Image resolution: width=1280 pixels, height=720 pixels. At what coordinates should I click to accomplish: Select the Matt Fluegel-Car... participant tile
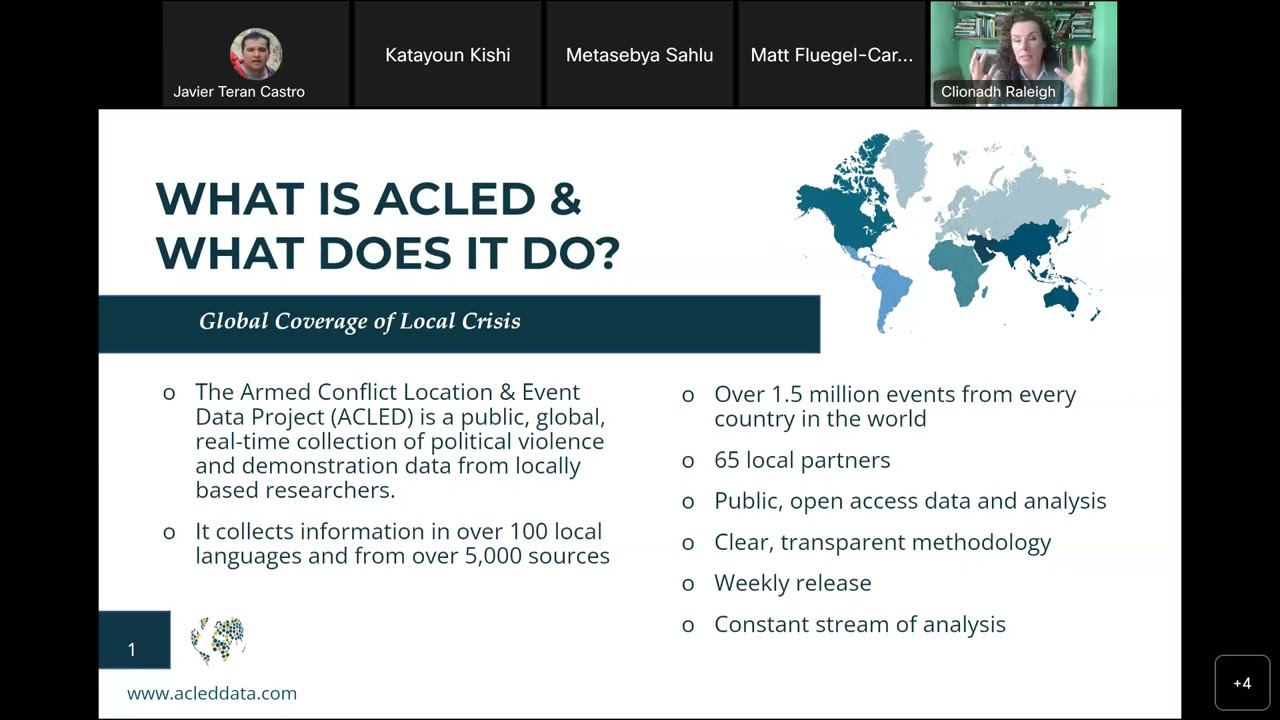[x=832, y=54]
